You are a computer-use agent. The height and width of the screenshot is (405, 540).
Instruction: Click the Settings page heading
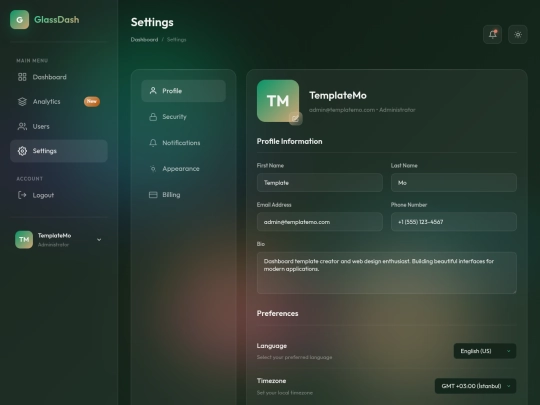[152, 22]
